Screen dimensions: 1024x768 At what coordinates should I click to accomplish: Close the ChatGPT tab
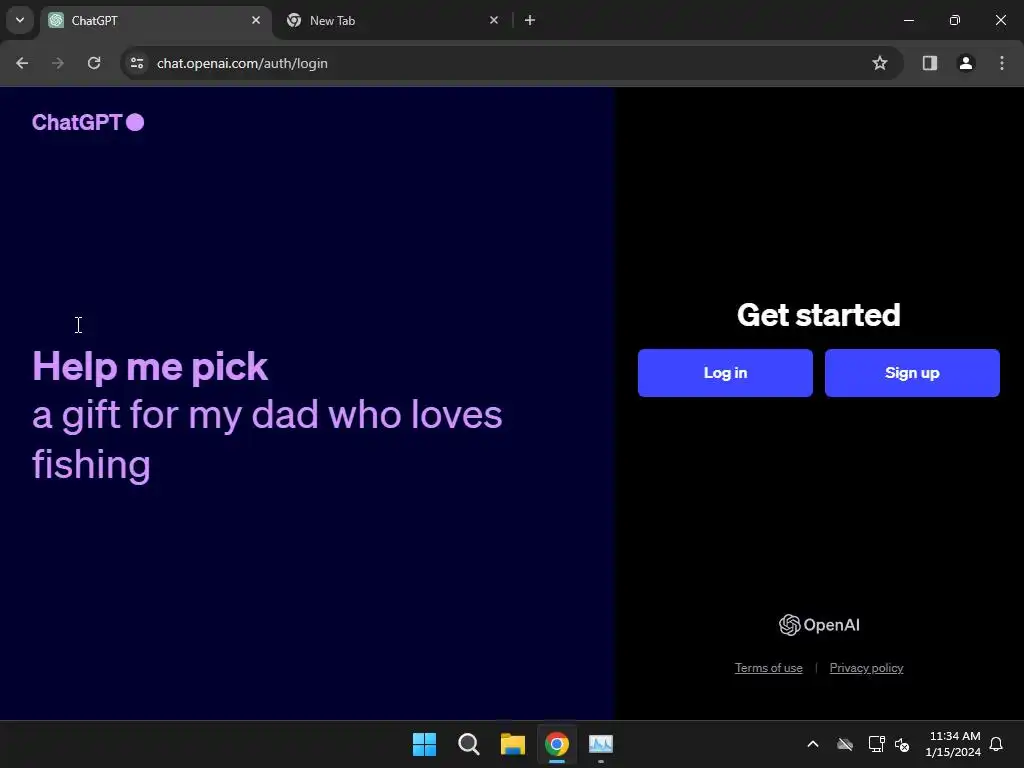point(256,20)
